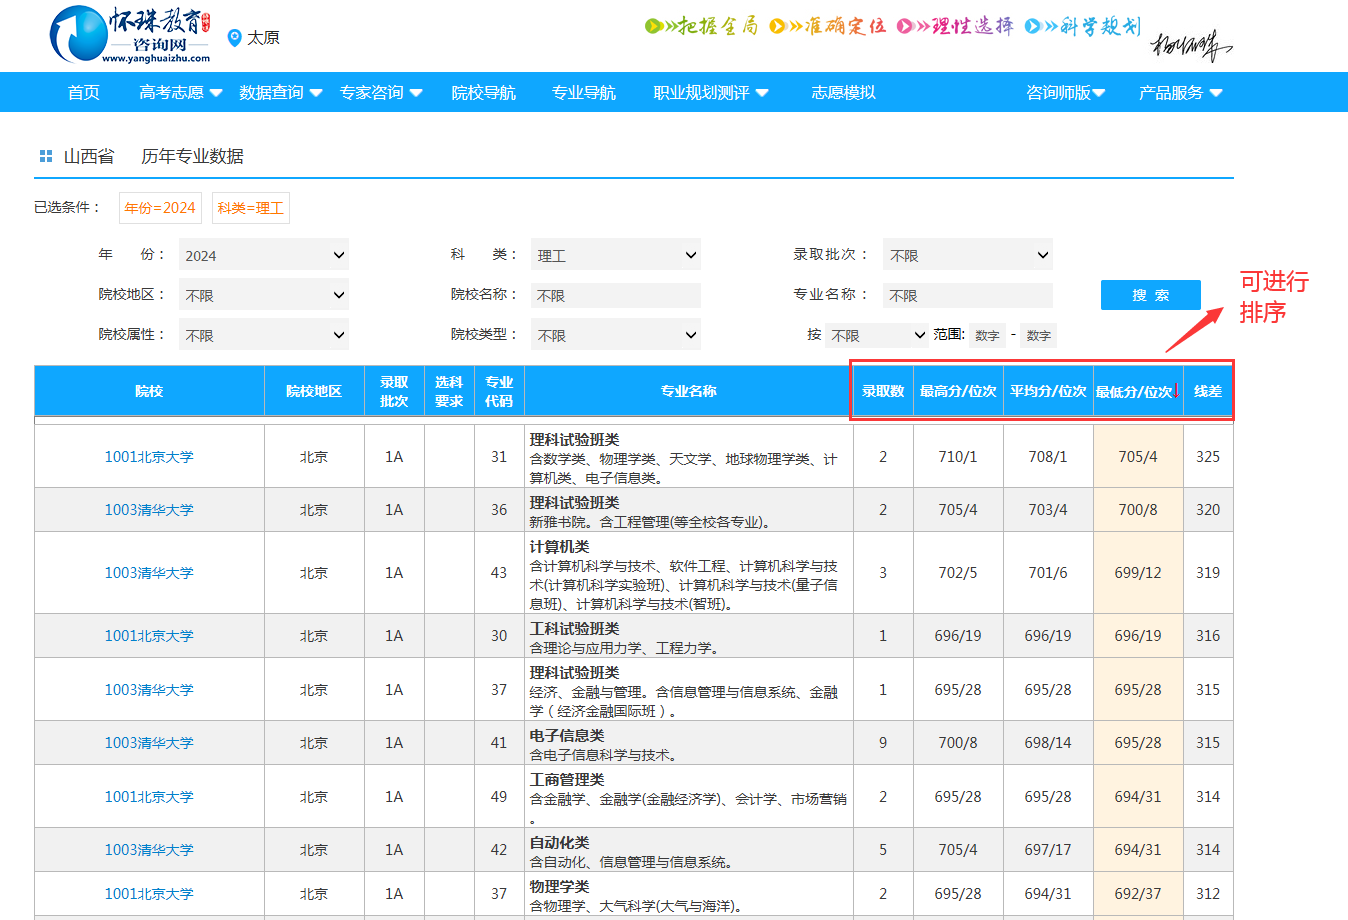Open the 高考志愿 navigation menu
This screenshot has height=920, width=1348.
coord(180,93)
